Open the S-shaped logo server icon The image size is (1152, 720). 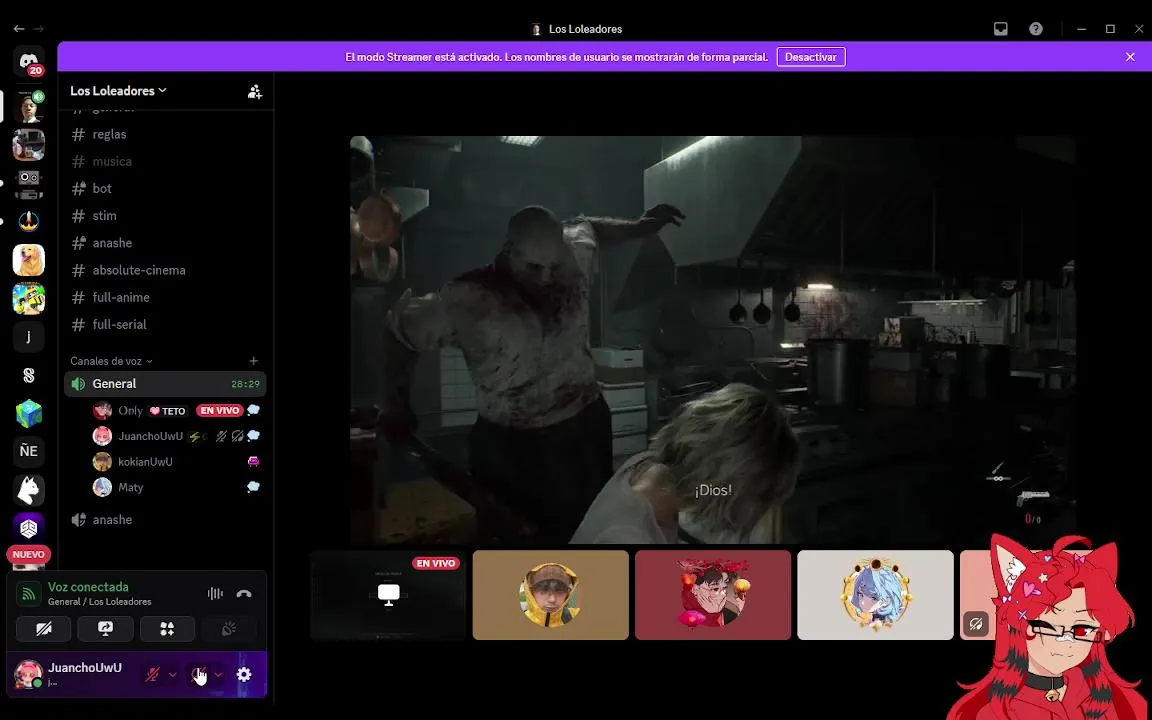(29, 375)
